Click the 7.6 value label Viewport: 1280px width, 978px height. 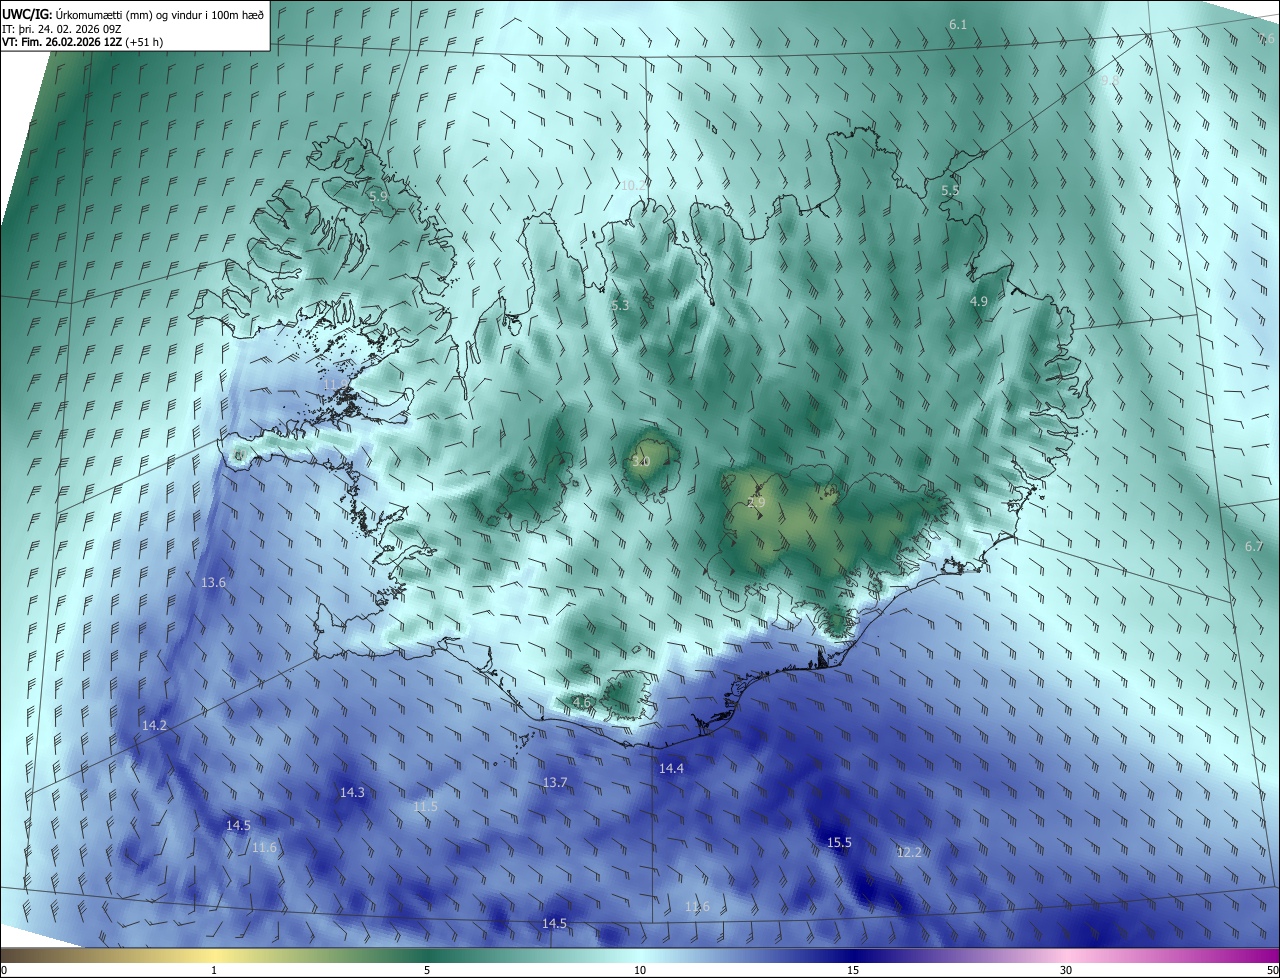pos(1267,39)
